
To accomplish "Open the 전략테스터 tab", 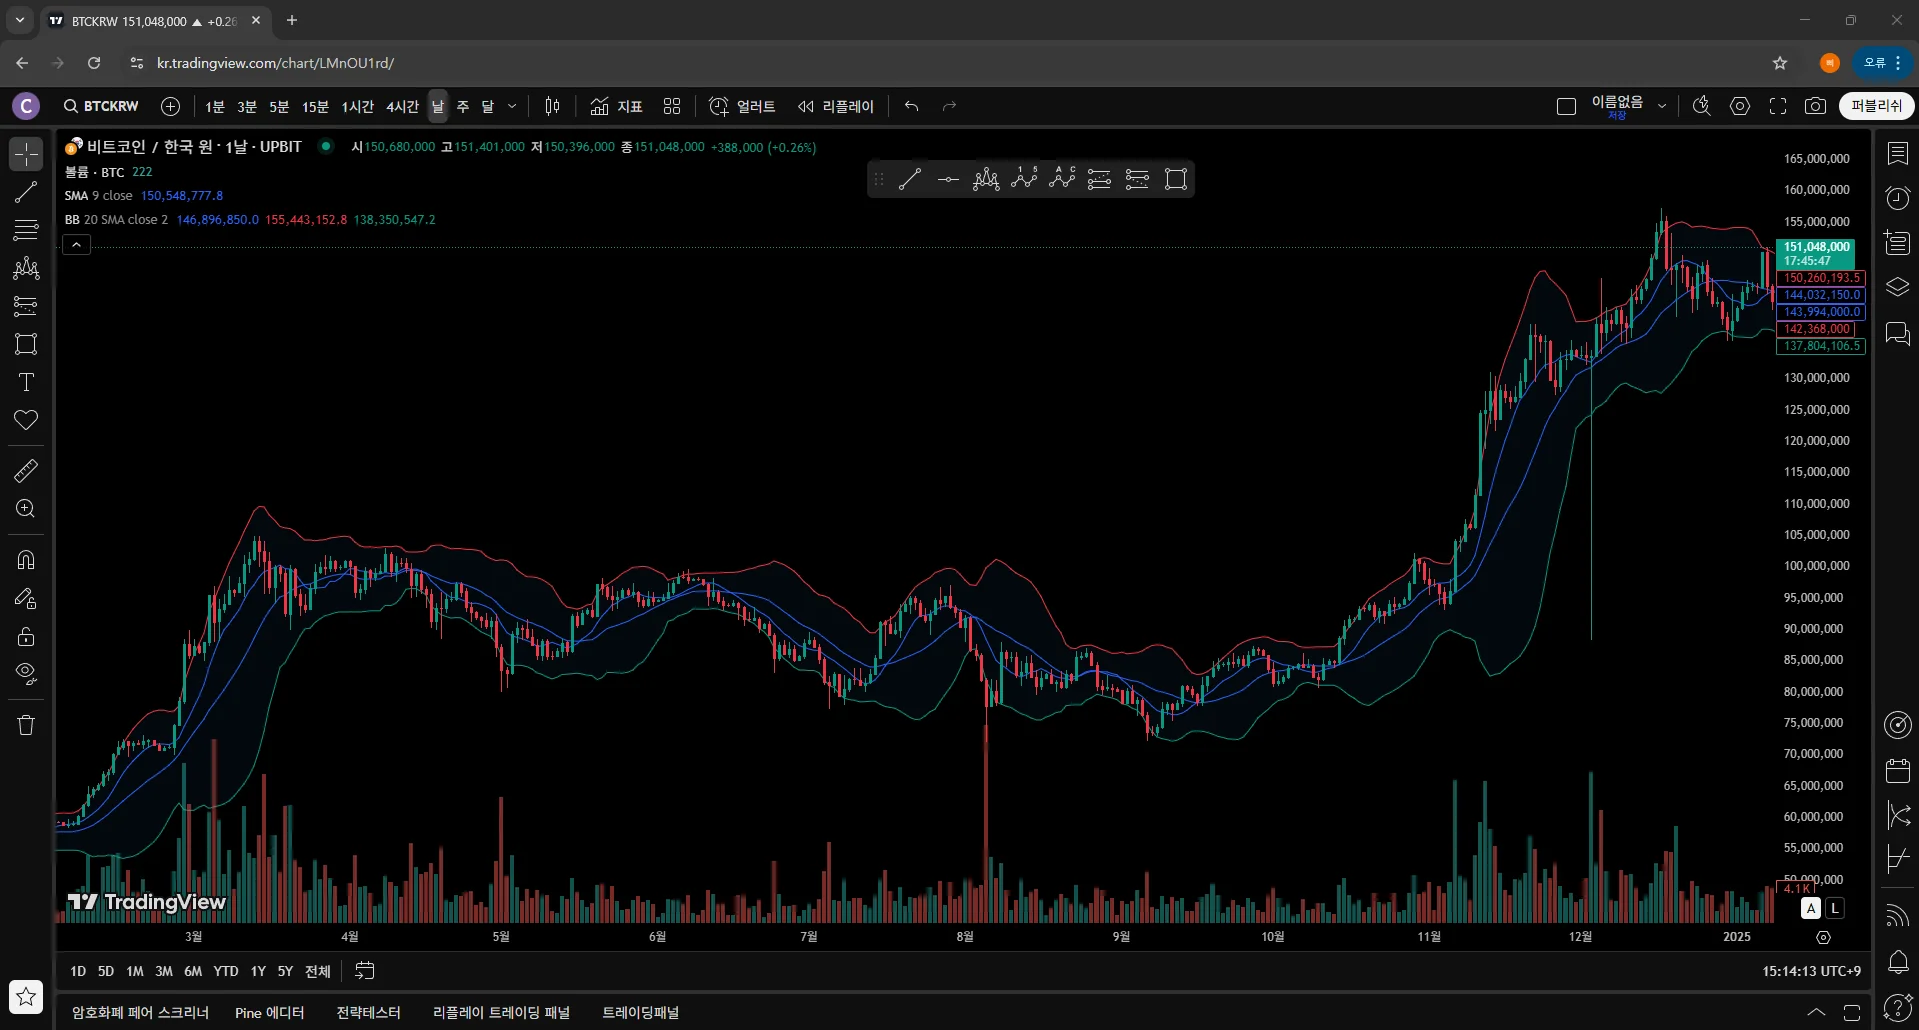I will click(368, 1012).
